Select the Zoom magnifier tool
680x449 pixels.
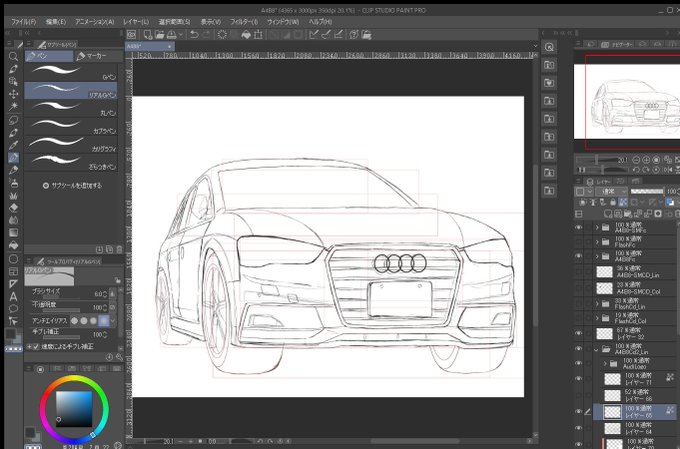(x=13, y=56)
